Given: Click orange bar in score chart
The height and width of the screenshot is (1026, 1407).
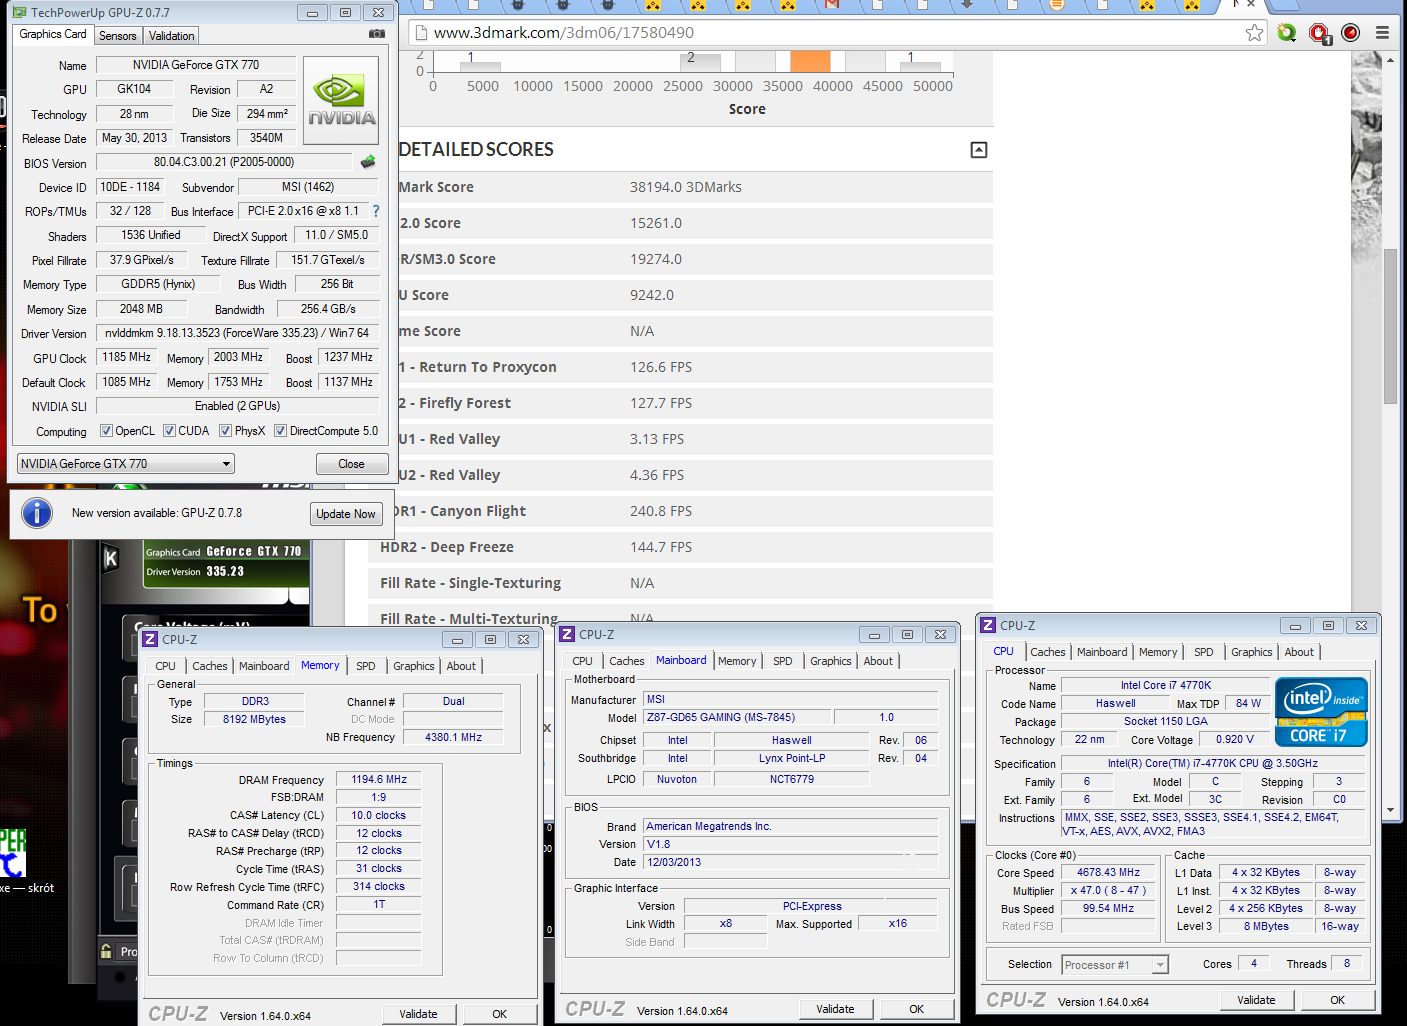Looking at the screenshot, I should [810, 61].
